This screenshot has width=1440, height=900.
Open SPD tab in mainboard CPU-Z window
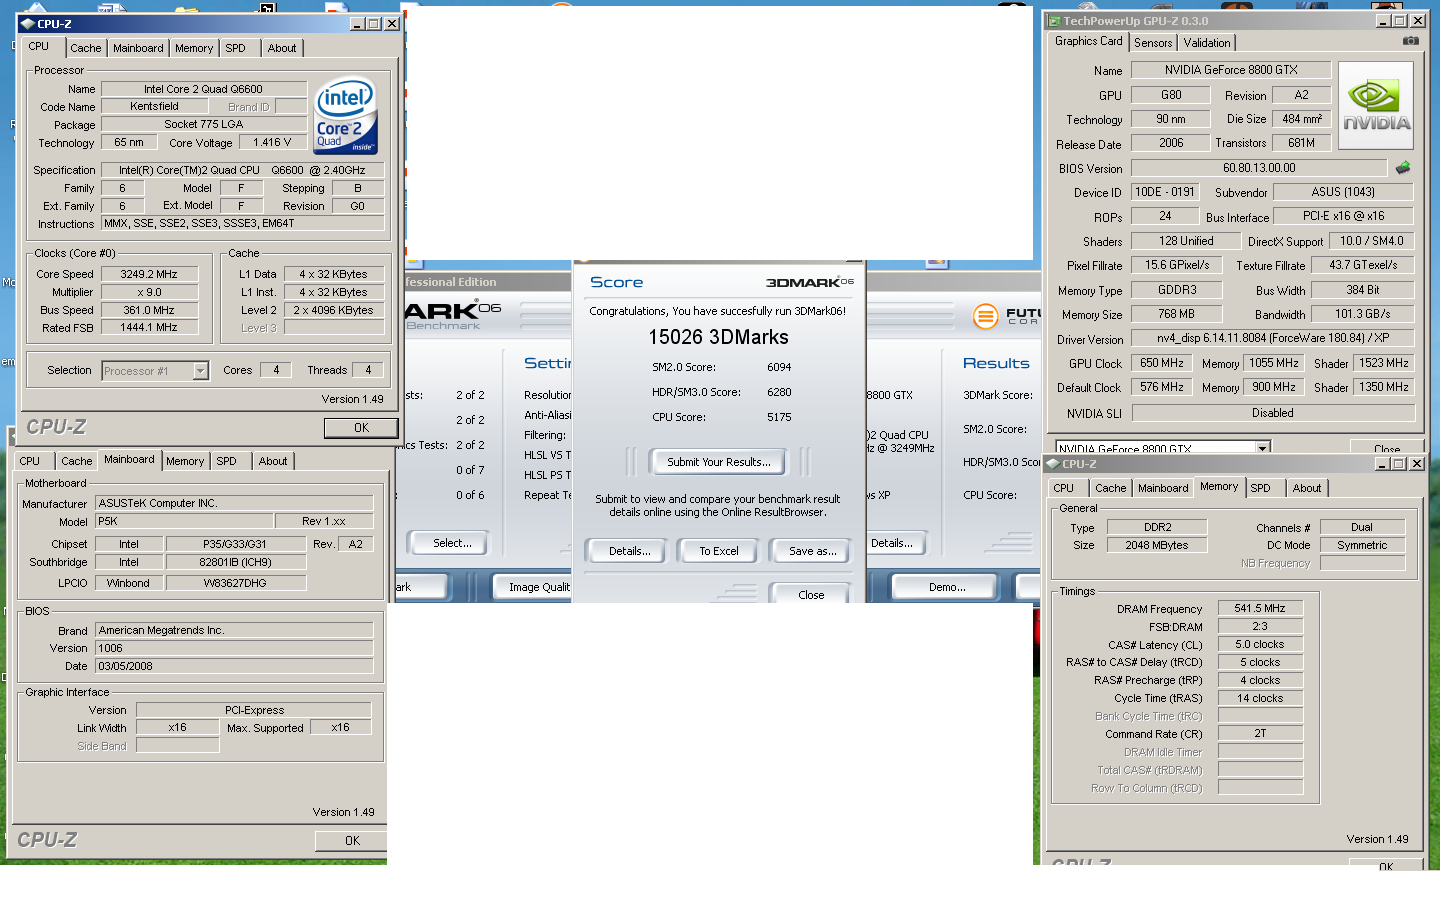(227, 461)
